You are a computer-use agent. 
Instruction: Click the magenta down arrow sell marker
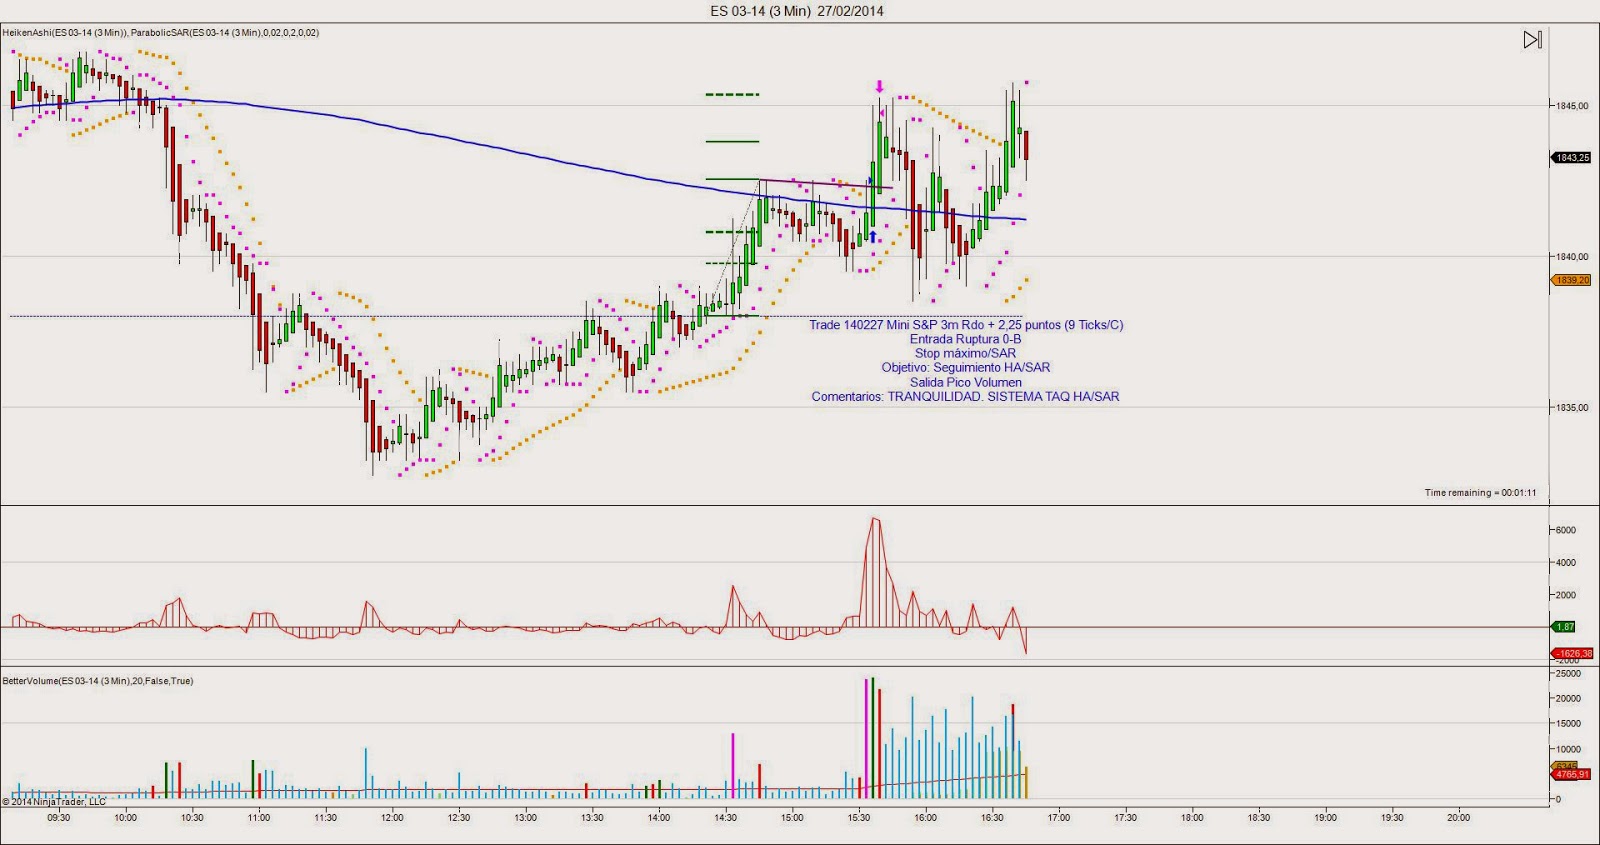[879, 87]
